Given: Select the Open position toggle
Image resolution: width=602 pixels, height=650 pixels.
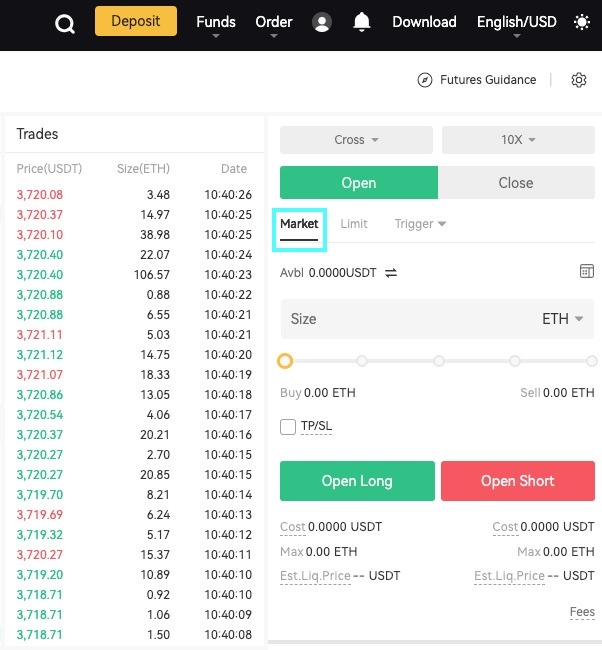Looking at the screenshot, I should 359,182.
